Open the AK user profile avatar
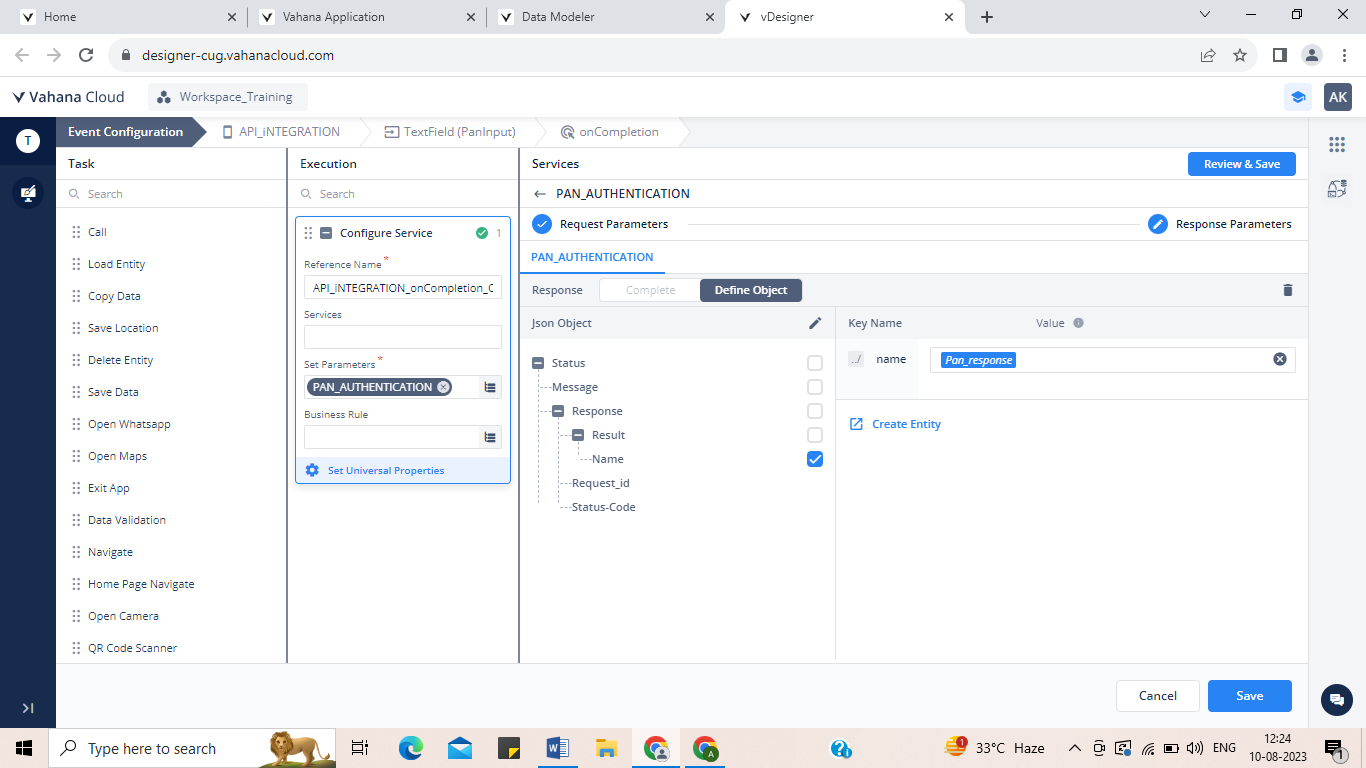 point(1338,97)
